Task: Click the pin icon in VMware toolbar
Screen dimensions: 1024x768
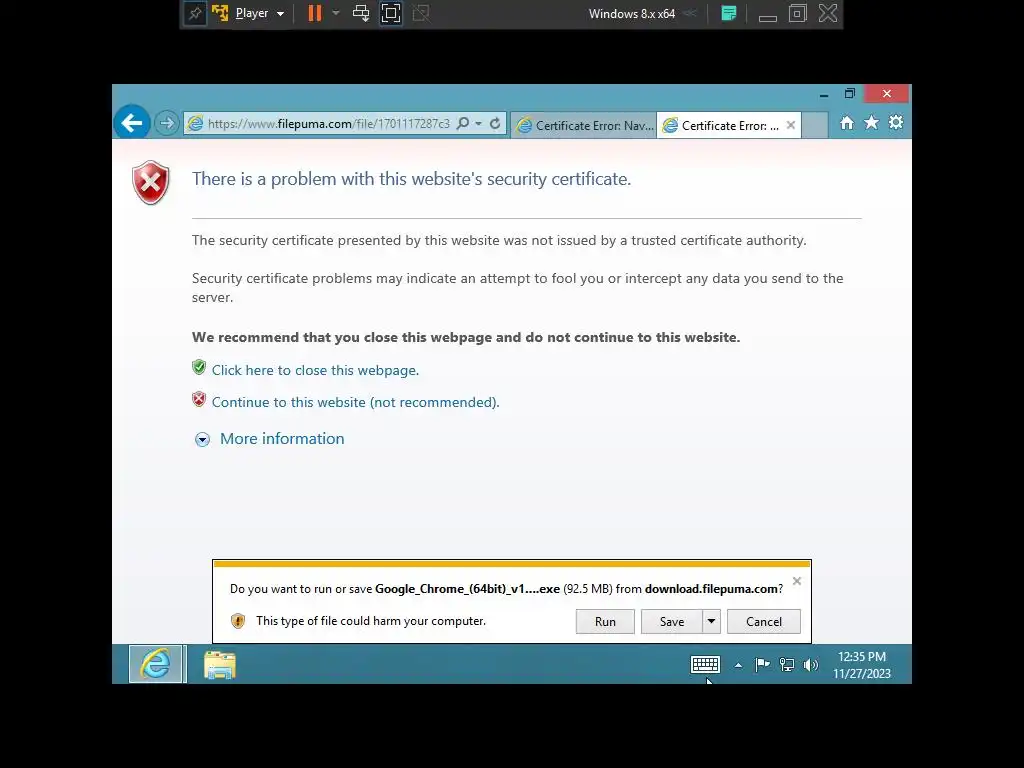Action: [x=195, y=13]
